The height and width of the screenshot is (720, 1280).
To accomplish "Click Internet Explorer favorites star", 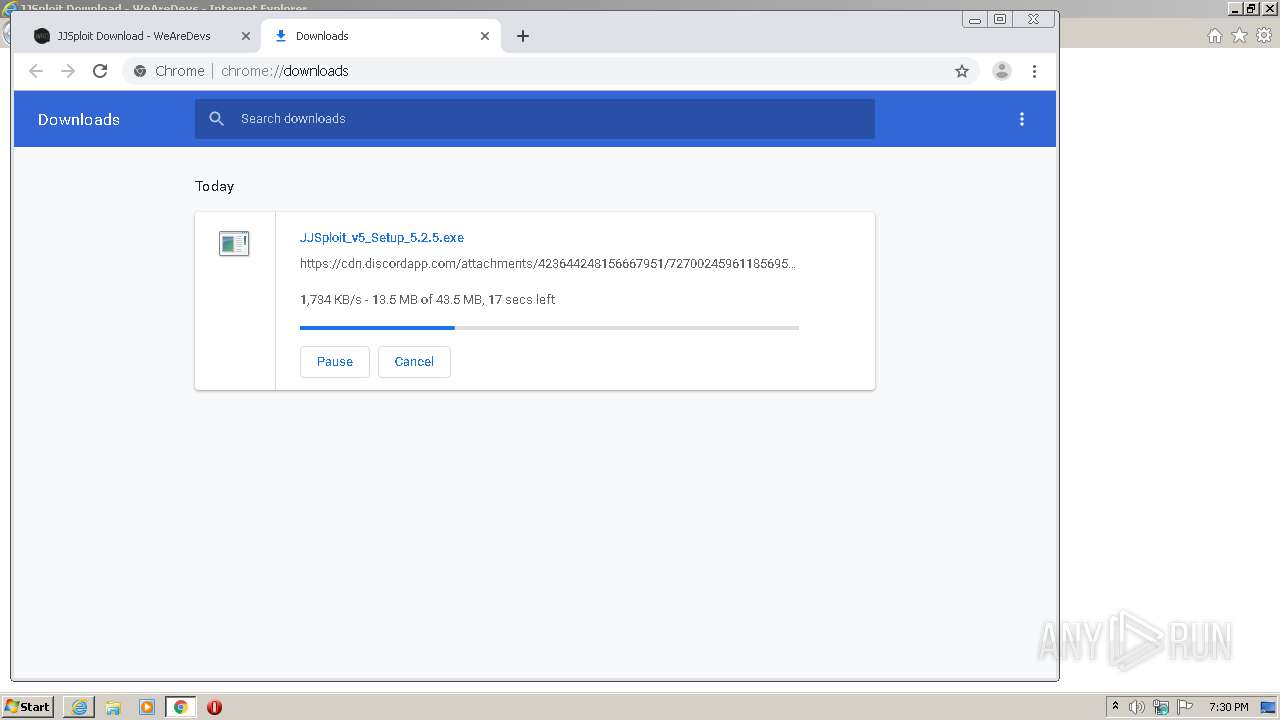I will pyautogui.click(x=1239, y=36).
